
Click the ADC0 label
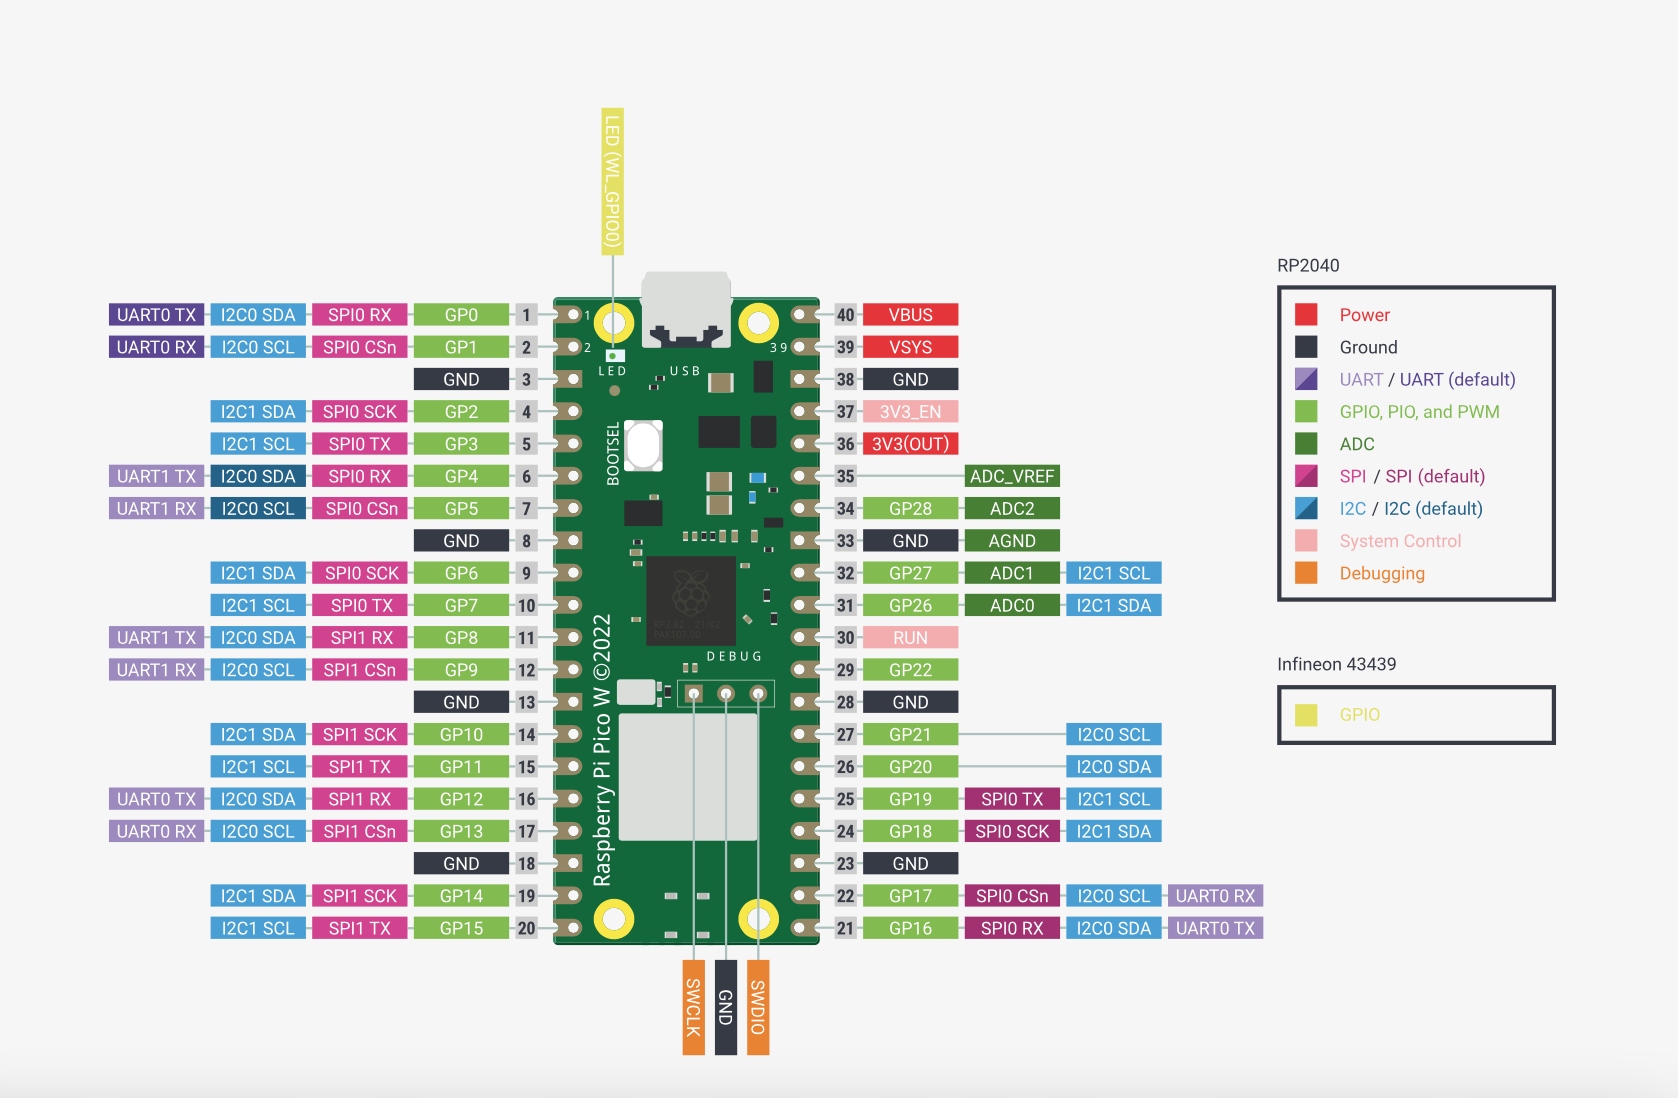point(1012,605)
